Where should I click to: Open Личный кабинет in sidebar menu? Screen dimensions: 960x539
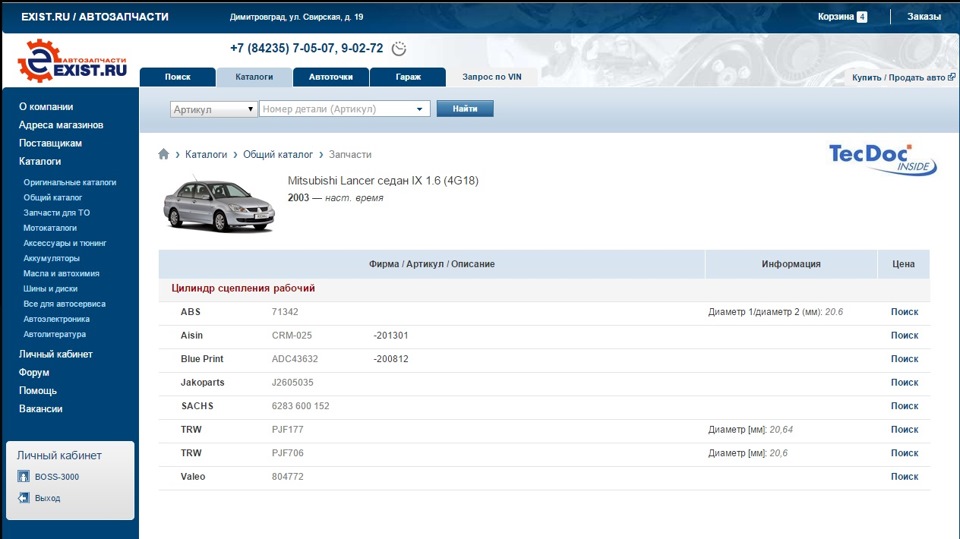click(56, 354)
